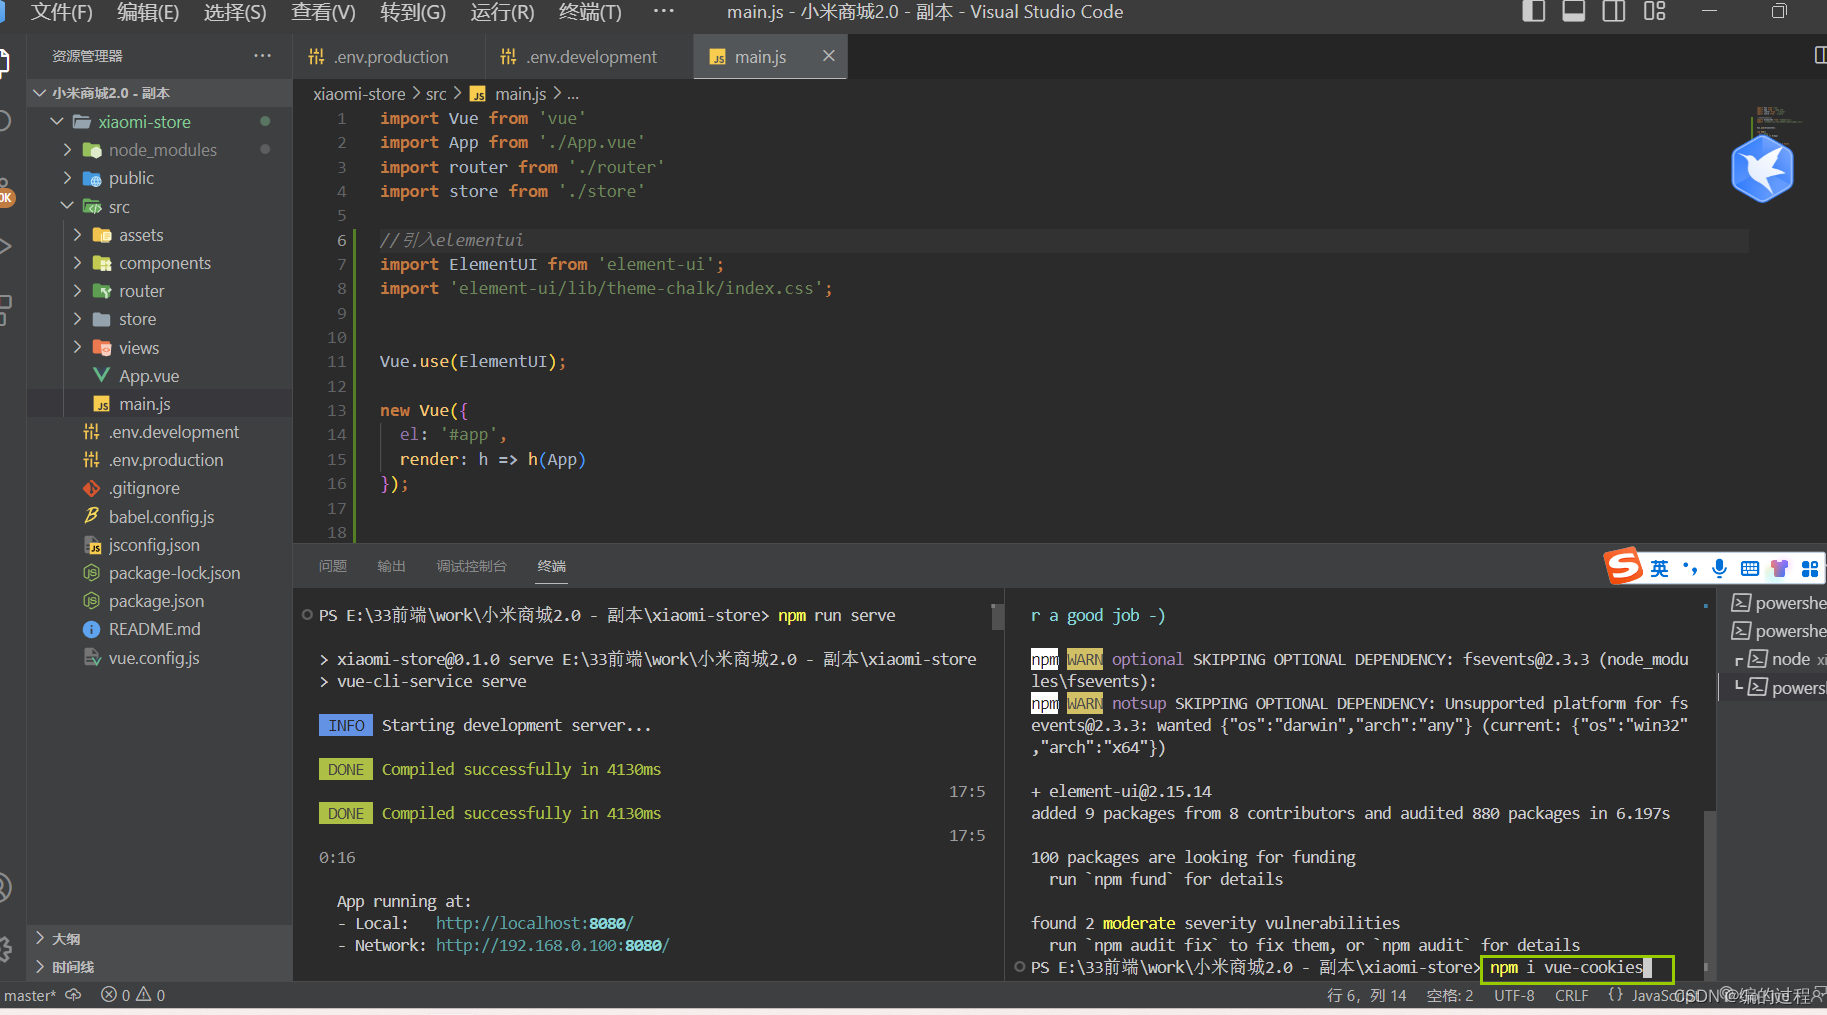Open vue.config.js file
Image resolution: width=1827 pixels, height=1015 pixels.
pyautogui.click(x=160, y=658)
